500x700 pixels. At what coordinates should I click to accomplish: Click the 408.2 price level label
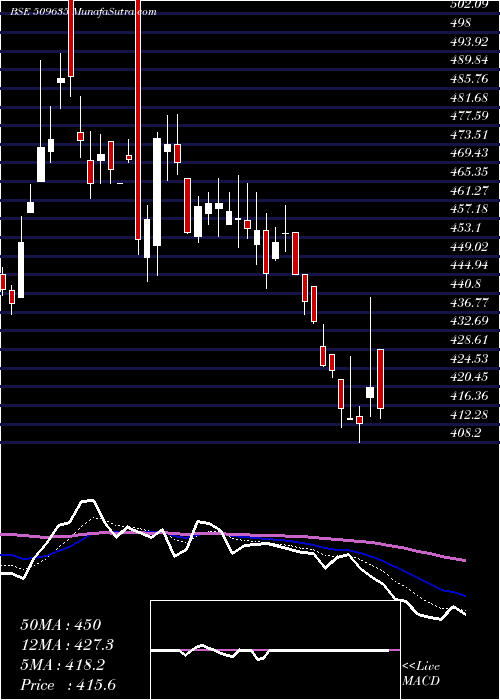pos(464,433)
